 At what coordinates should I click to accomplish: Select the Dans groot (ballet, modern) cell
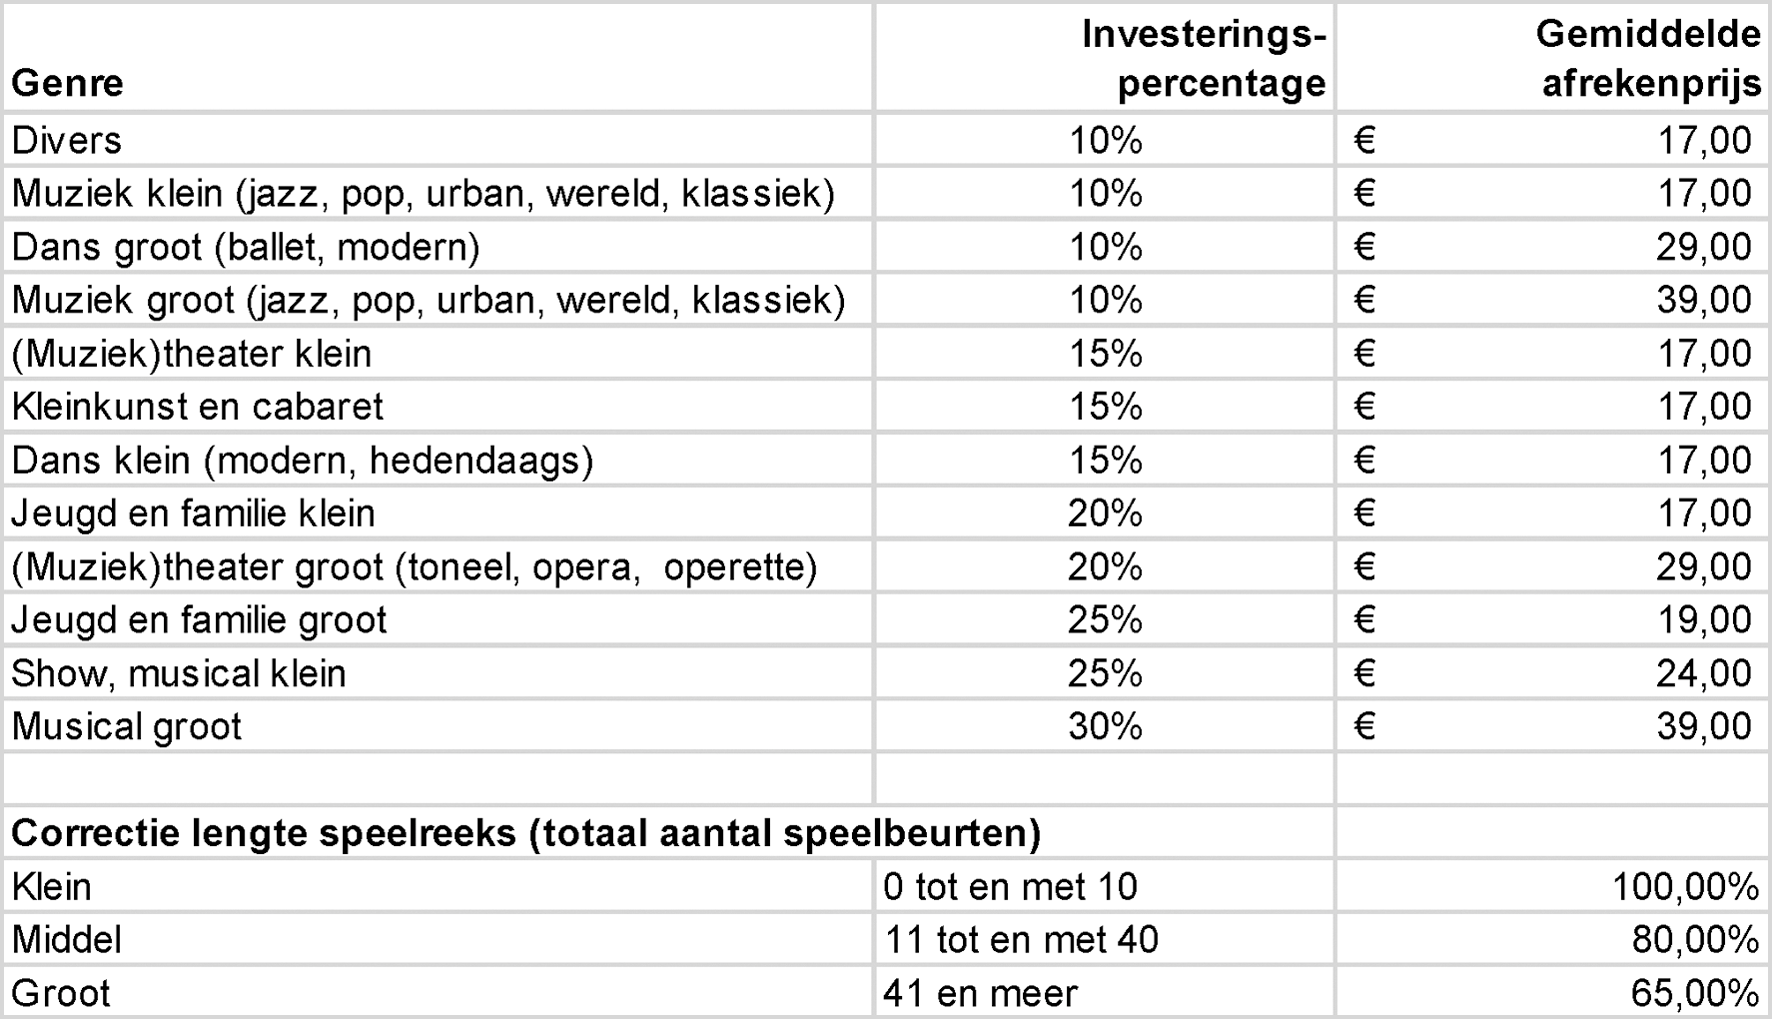(x=246, y=247)
